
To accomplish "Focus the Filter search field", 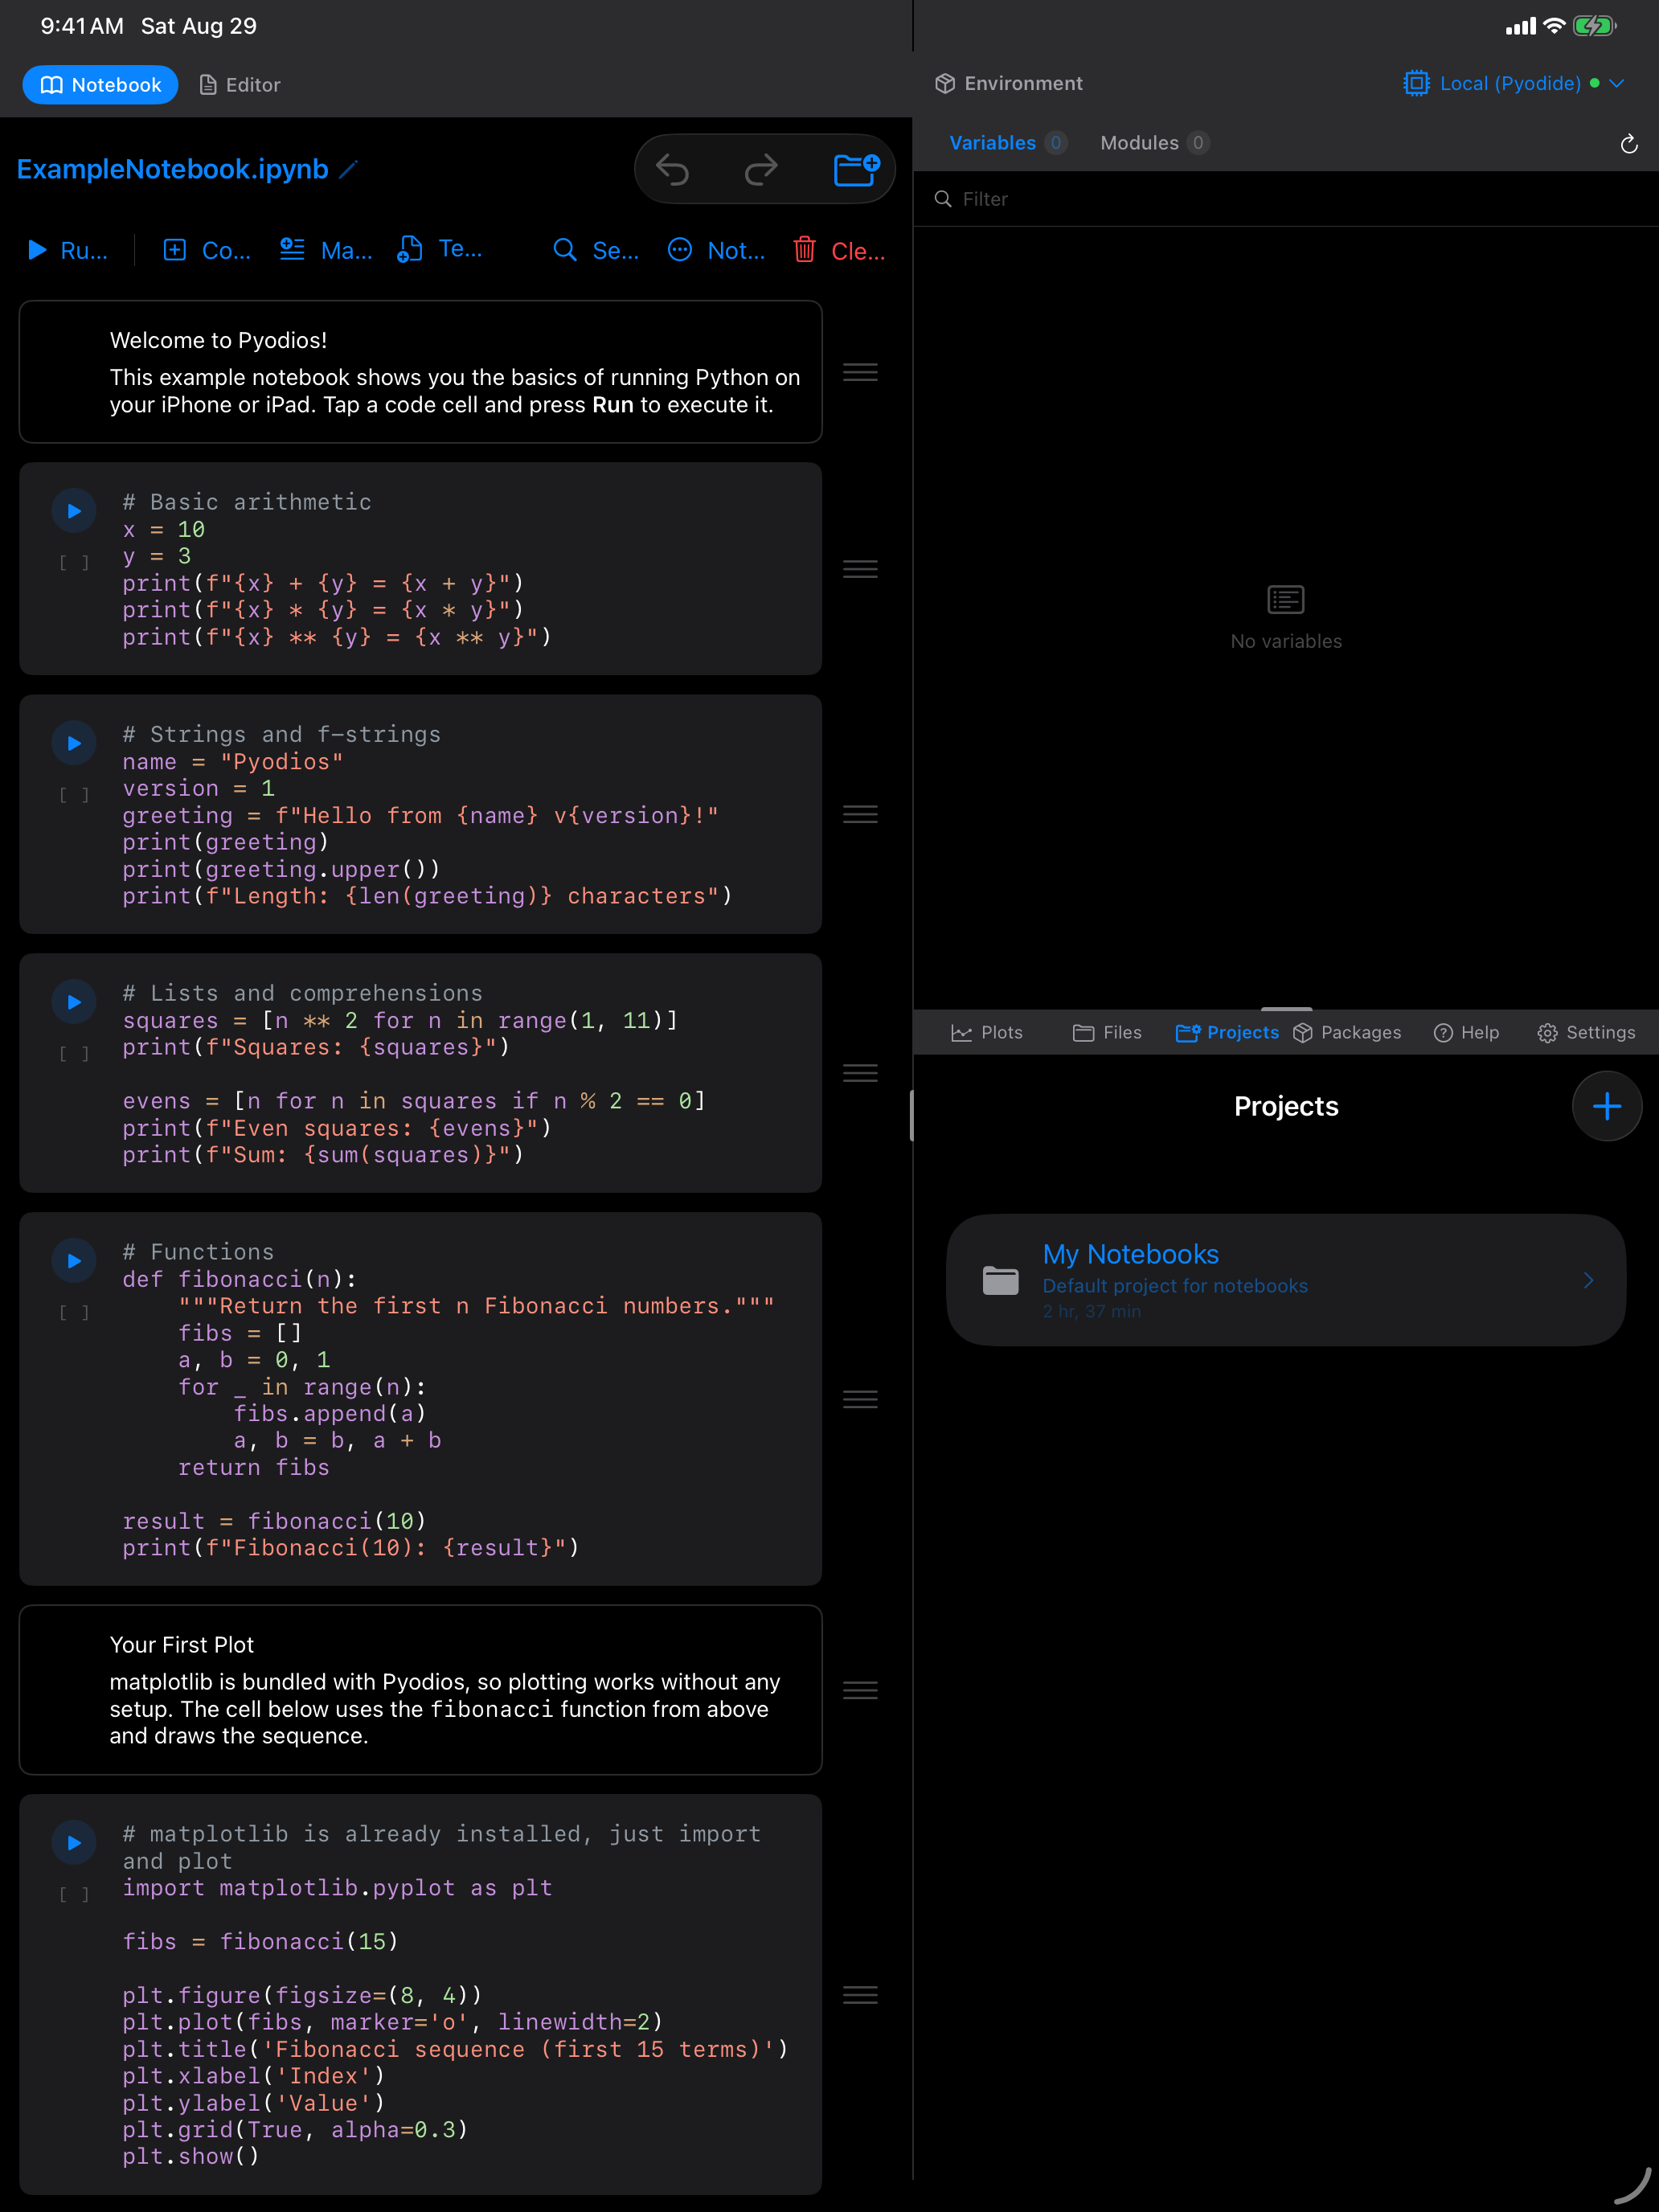I will 1286,199.
